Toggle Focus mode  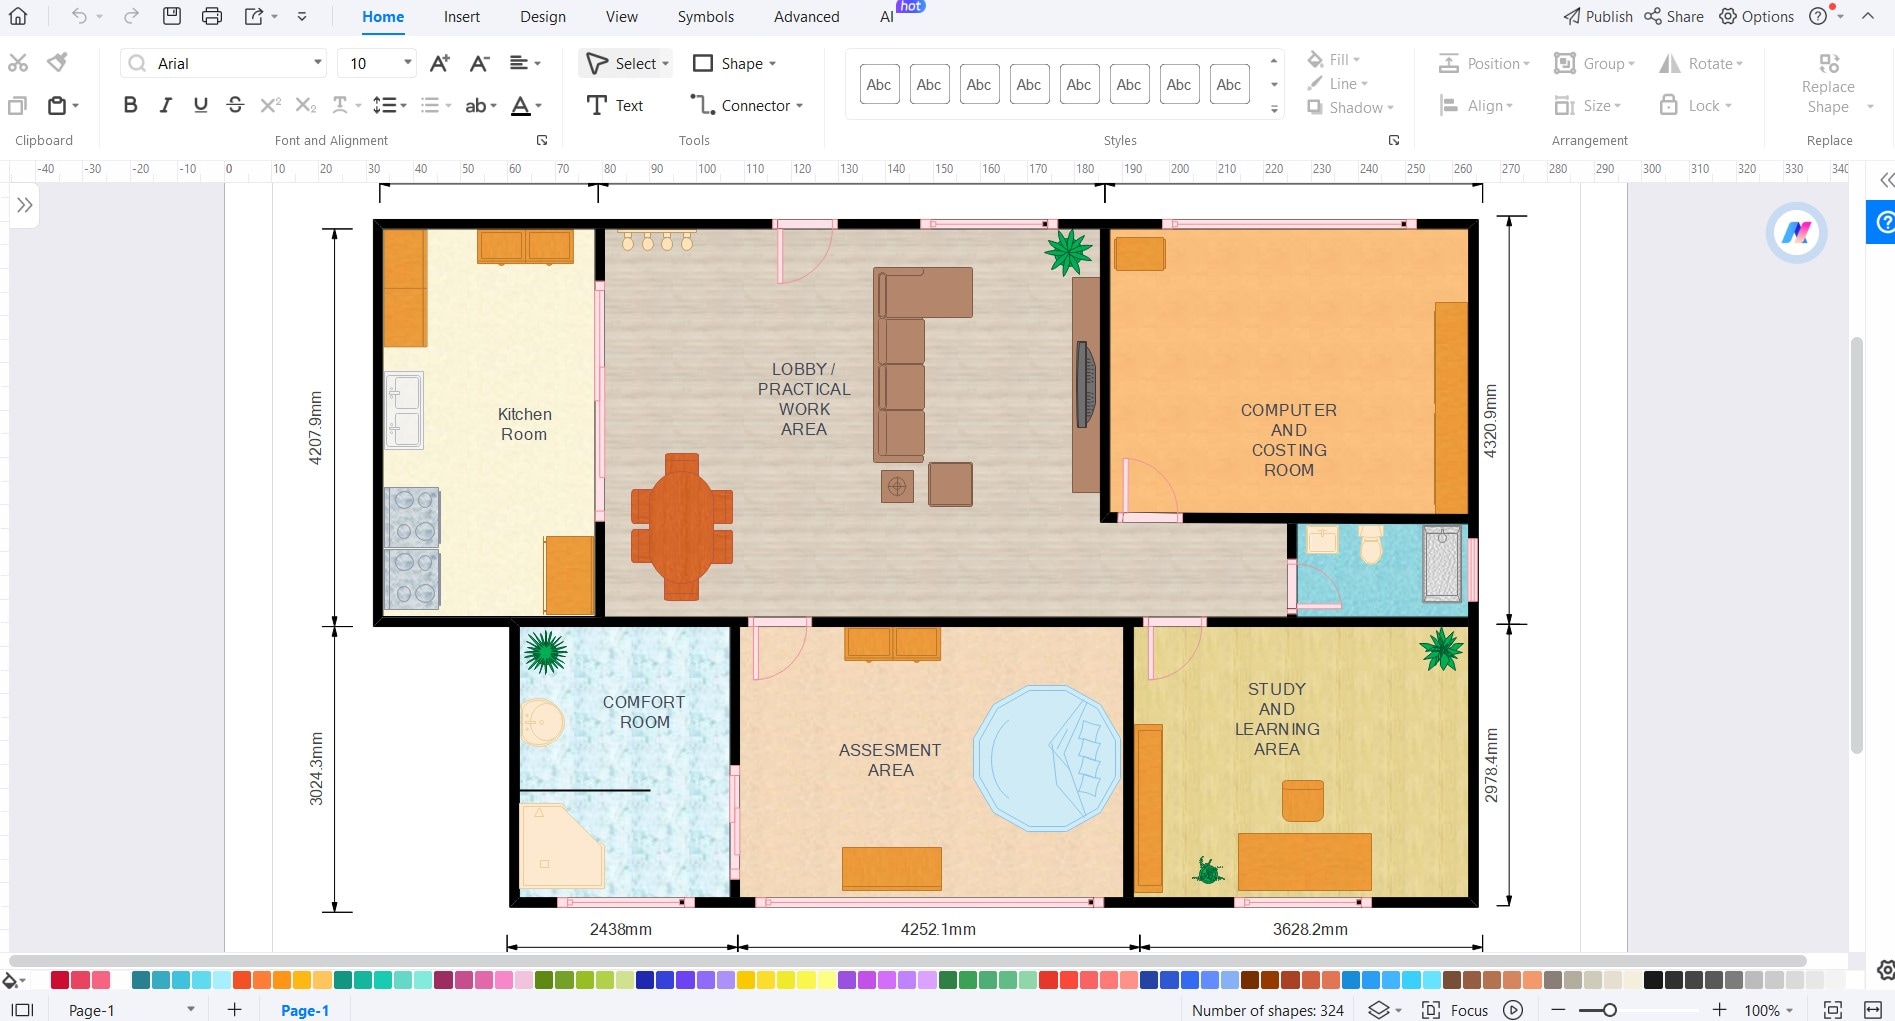coord(1455,1010)
